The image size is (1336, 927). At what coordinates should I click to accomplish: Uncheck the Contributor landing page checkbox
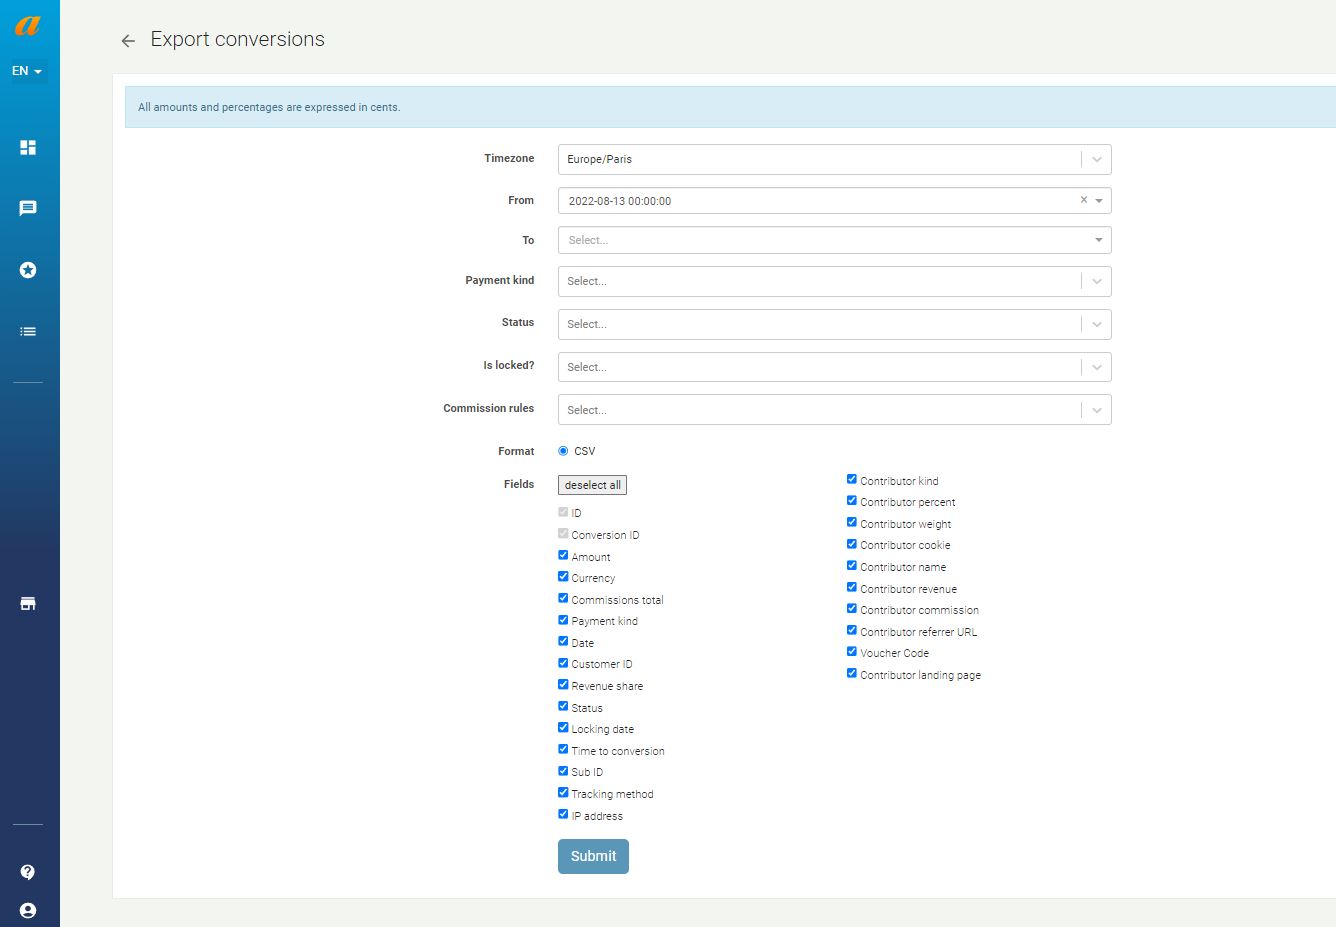pos(852,673)
